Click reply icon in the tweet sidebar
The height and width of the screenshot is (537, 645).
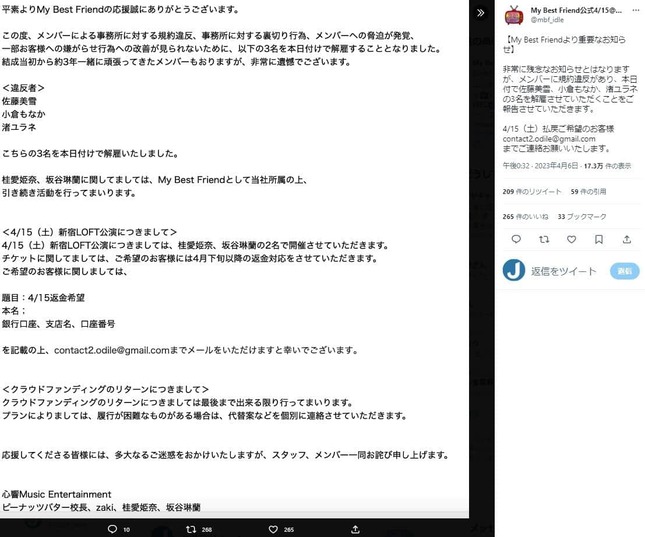pos(515,240)
